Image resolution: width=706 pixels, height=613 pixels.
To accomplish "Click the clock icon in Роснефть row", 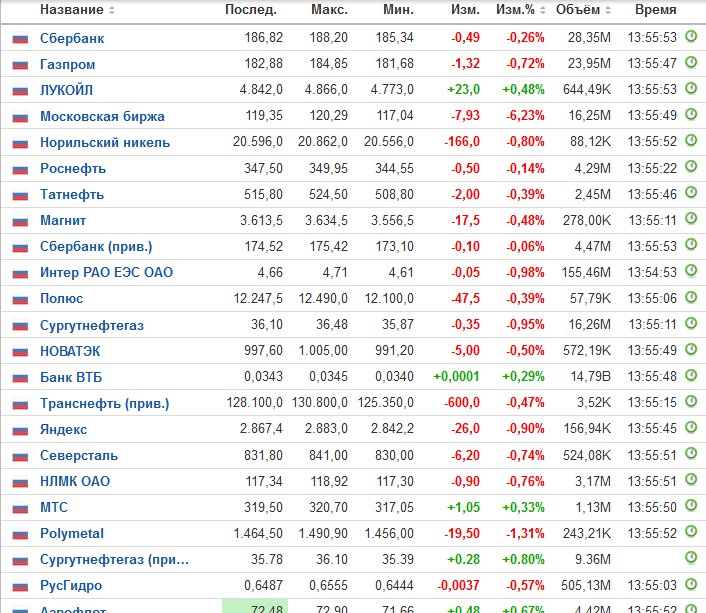I will pyautogui.click(x=691, y=167).
